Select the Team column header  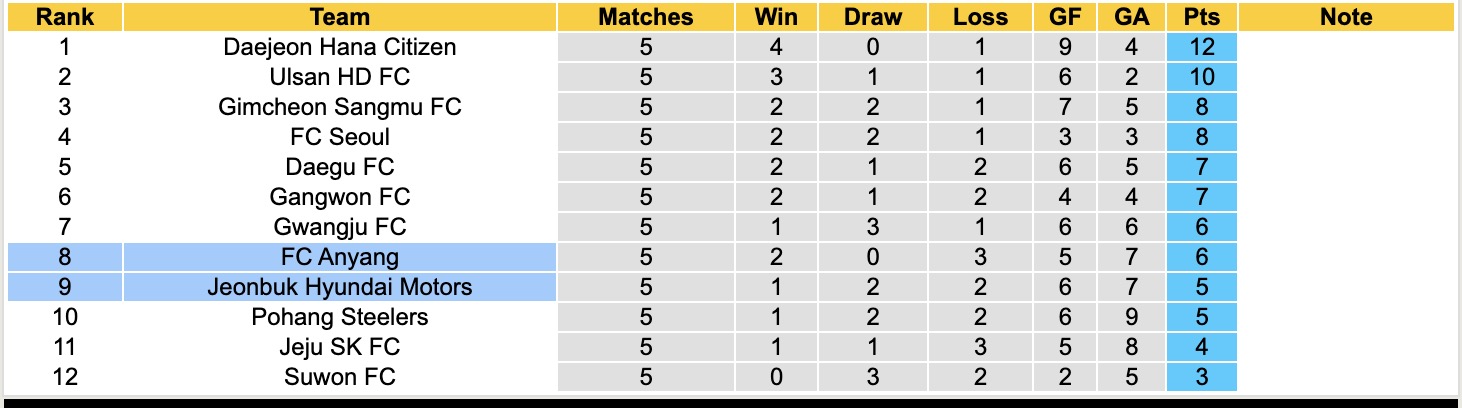(x=340, y=17)
